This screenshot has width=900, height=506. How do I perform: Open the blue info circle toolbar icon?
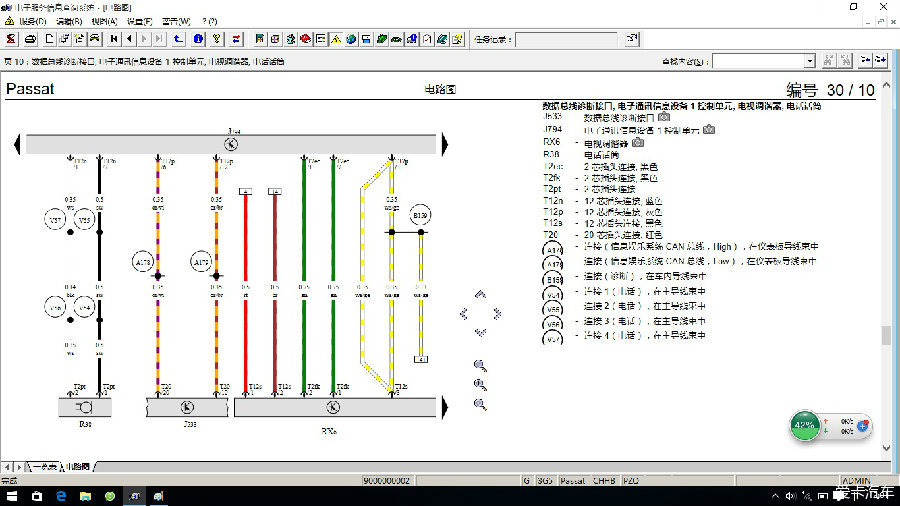[198, 39]
